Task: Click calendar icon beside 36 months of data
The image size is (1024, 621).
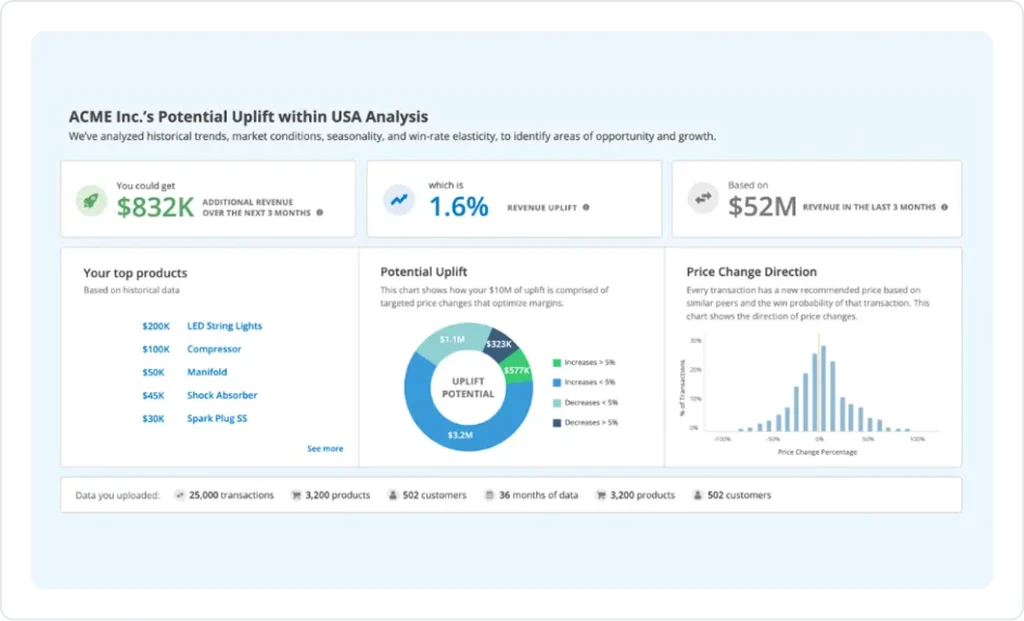Action: point(490,495)
